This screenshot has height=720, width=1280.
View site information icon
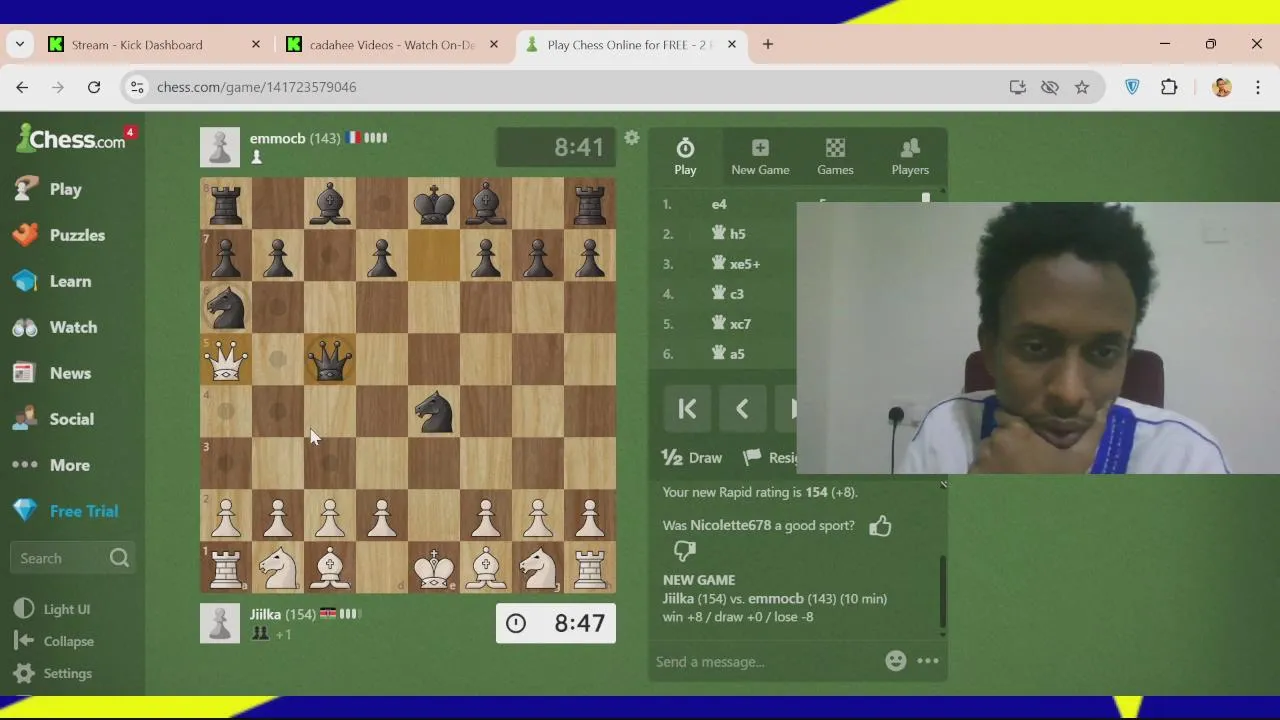coord(138,87)
